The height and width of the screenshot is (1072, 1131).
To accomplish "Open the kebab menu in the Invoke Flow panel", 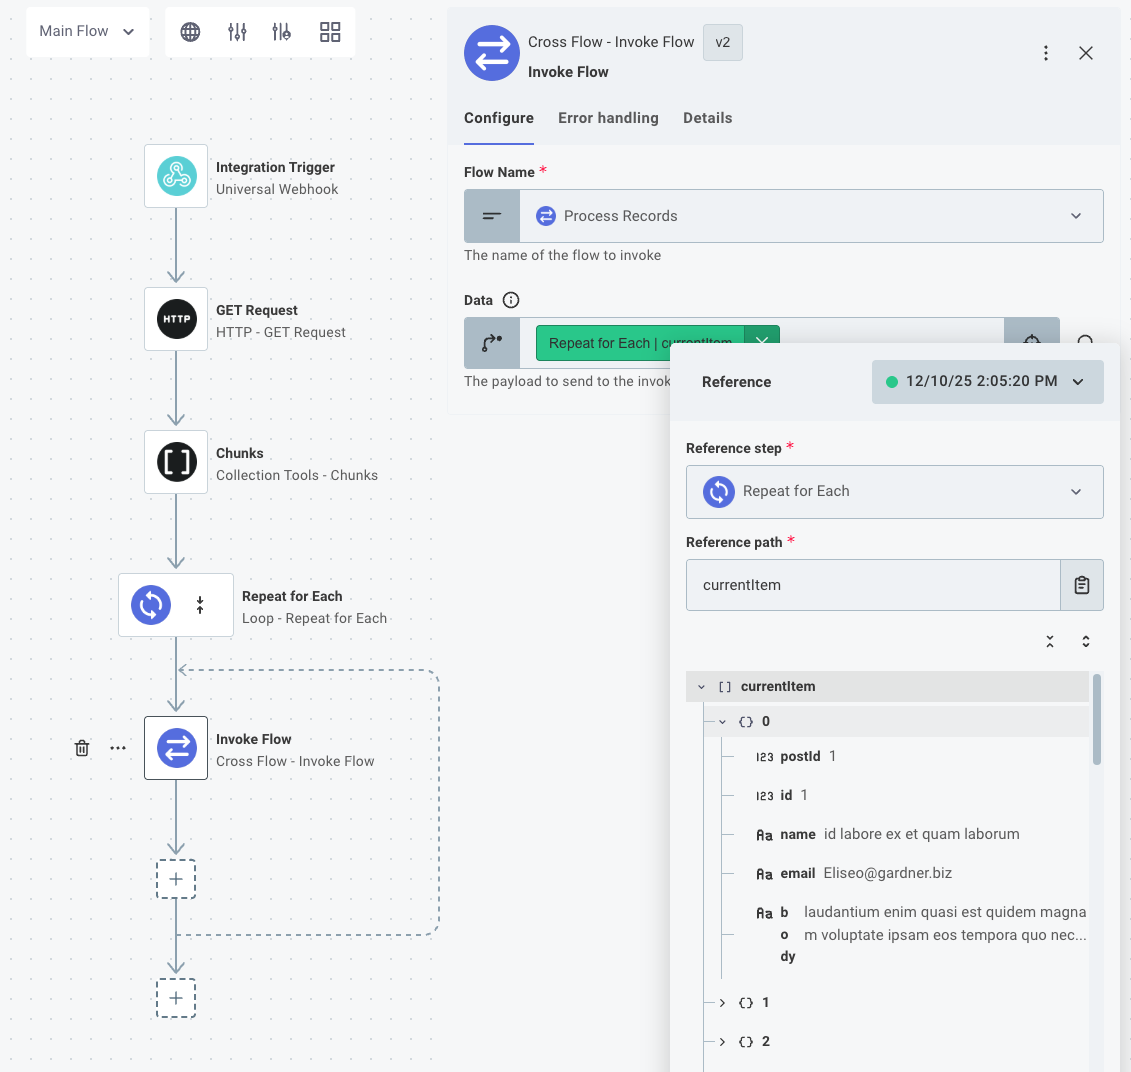I will [x=1046, y=53].
